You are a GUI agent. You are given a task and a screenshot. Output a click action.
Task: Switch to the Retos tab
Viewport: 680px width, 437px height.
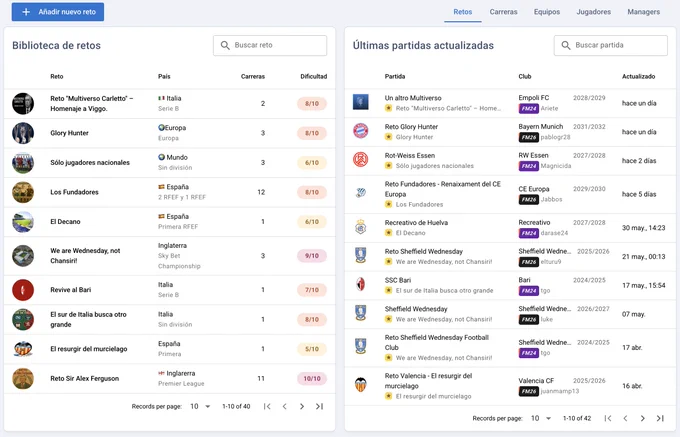(x=462, y=12)
